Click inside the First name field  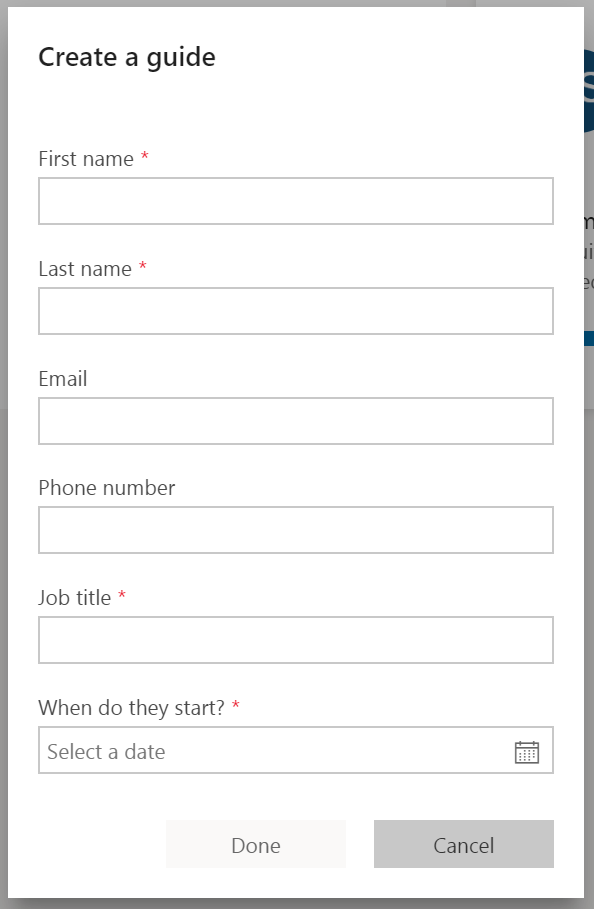tap(295, 201)
